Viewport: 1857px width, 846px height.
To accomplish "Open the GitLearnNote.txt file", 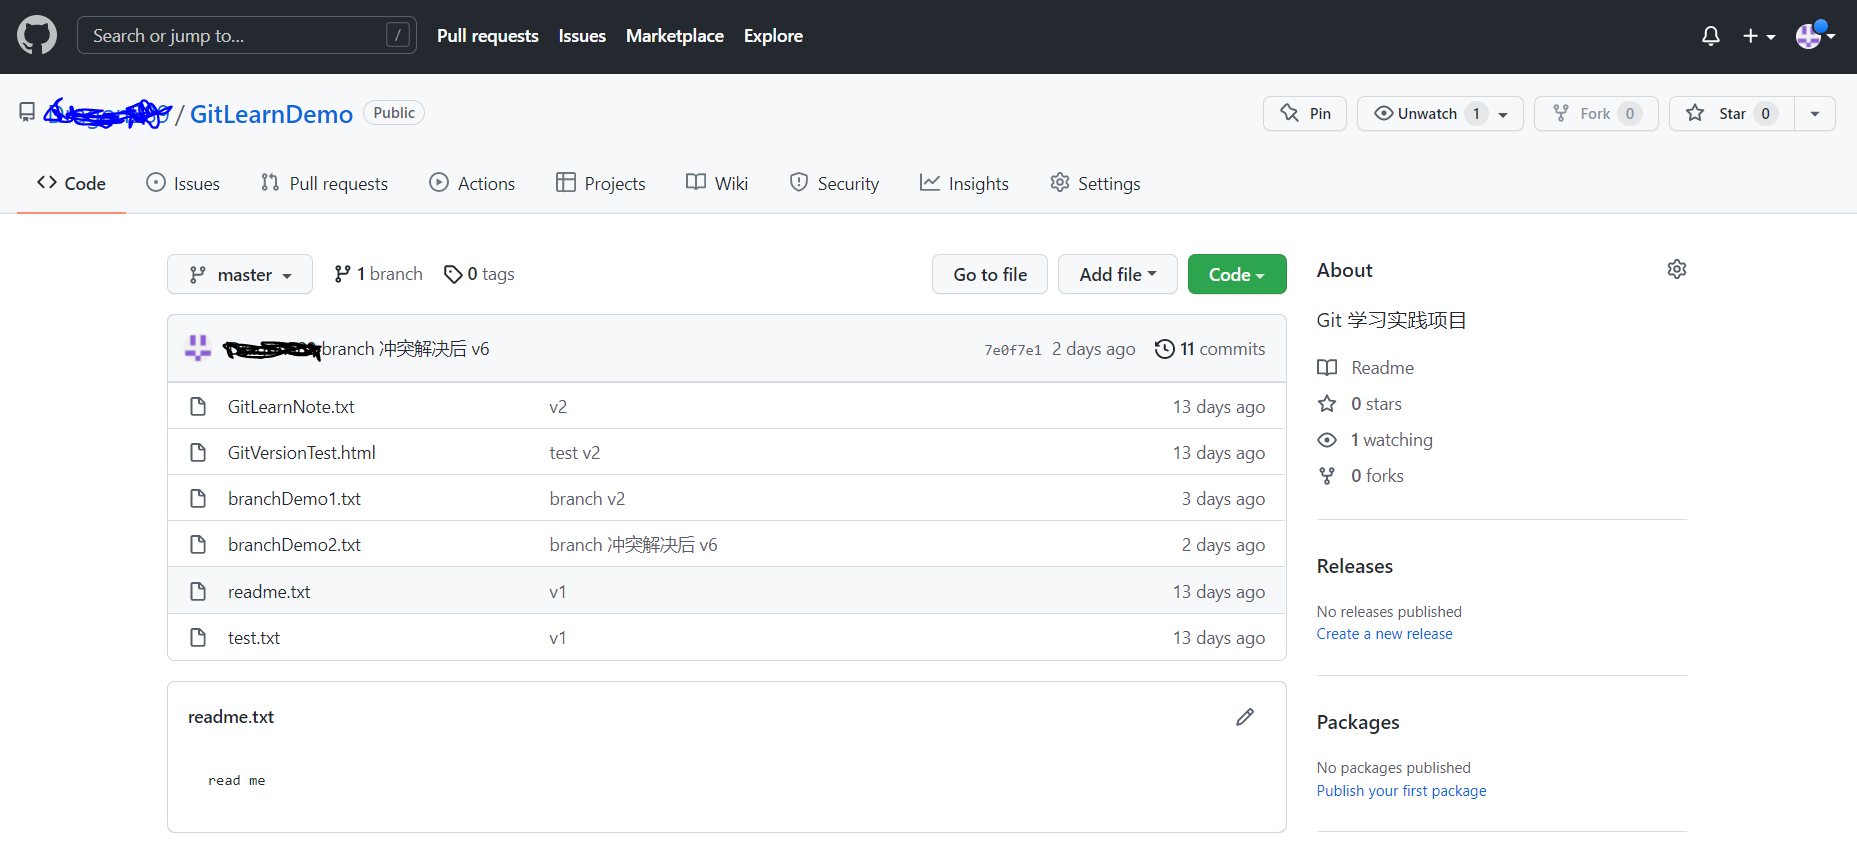I will coord(291,407).
